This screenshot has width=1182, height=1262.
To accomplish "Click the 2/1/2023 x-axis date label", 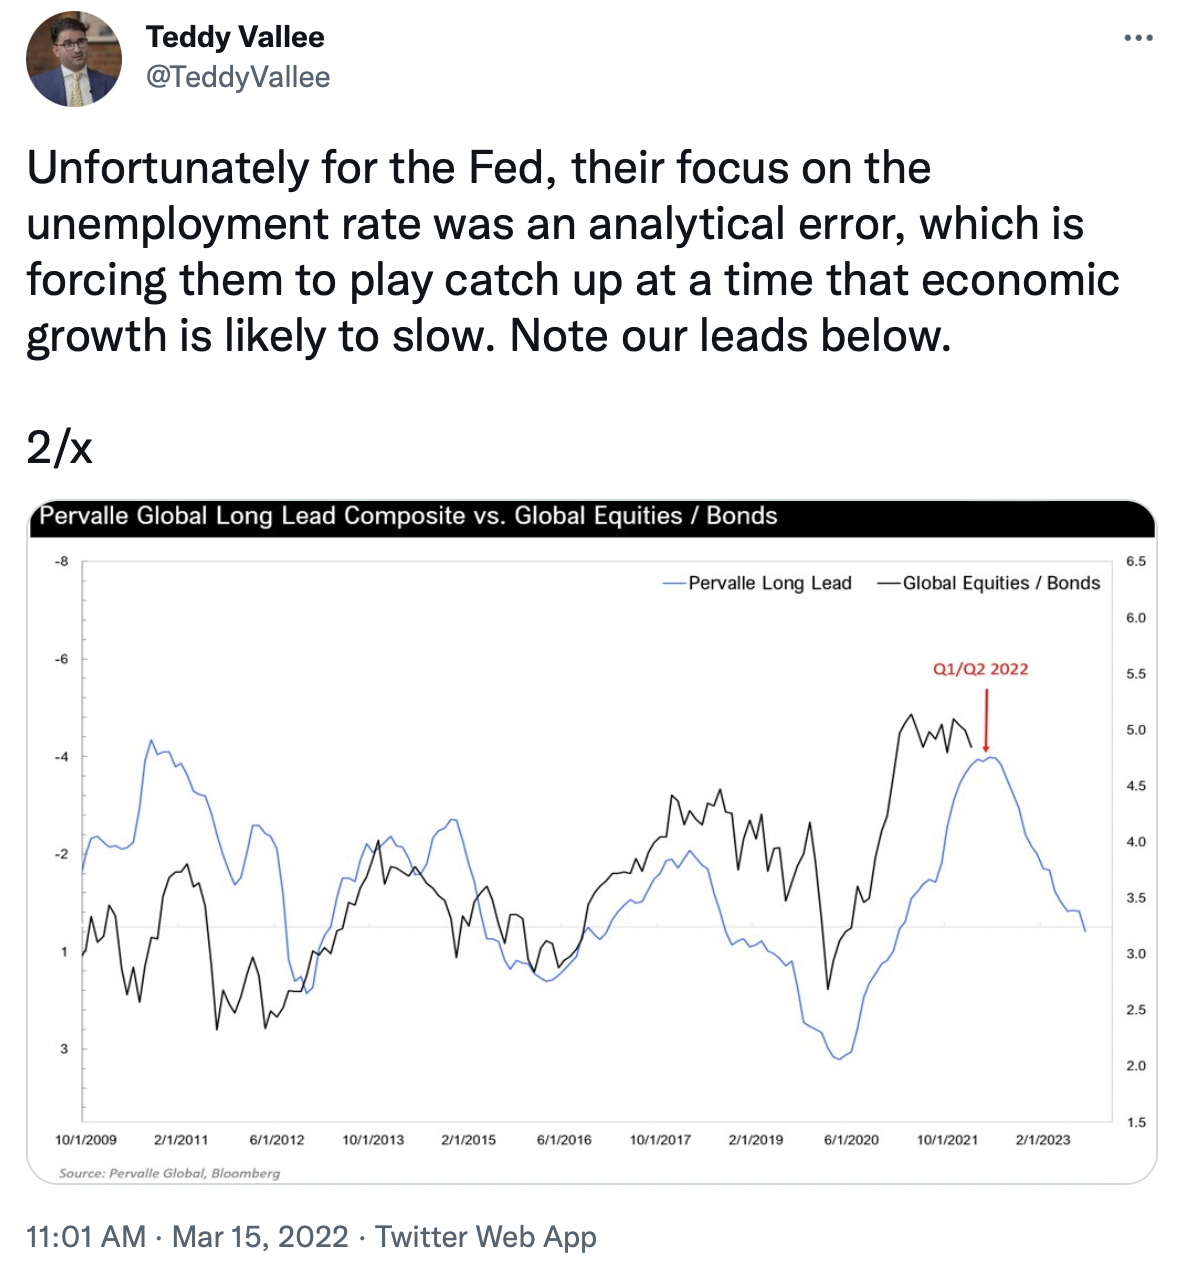I will (x=1043, y=1139).
